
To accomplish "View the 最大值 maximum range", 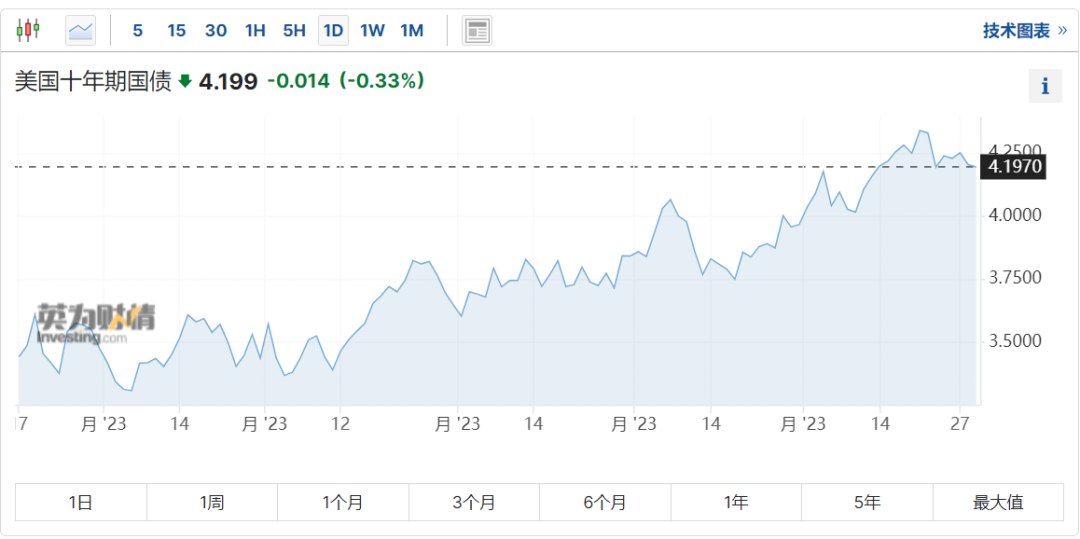I will (998, 502).
